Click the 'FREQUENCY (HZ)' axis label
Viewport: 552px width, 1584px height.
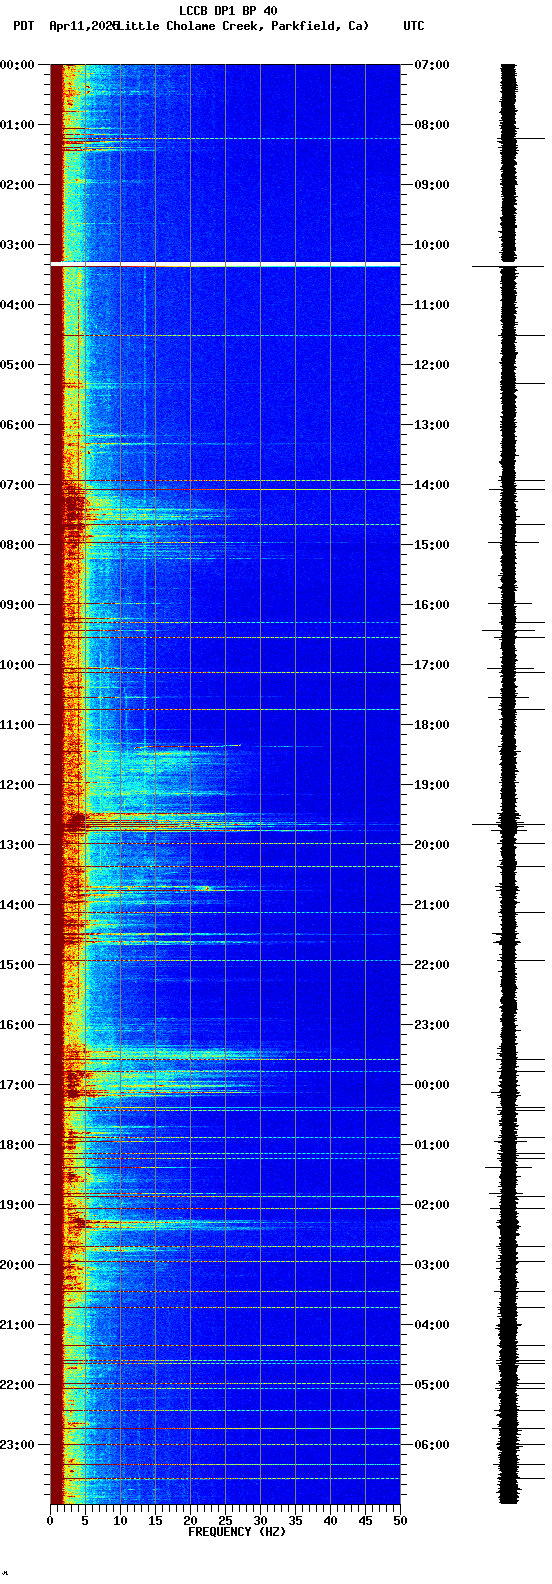pyautogui.click(x=237, y=1532)
